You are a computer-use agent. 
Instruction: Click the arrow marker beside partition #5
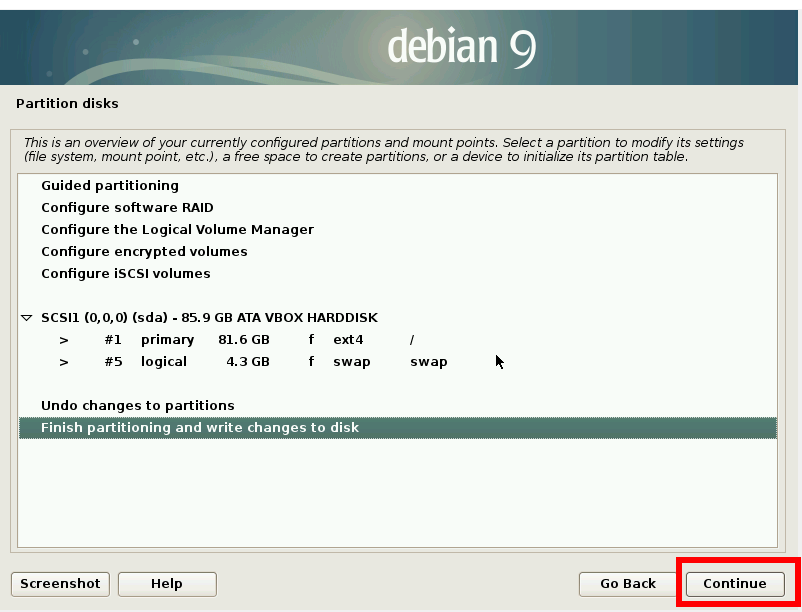coord(64,362)
